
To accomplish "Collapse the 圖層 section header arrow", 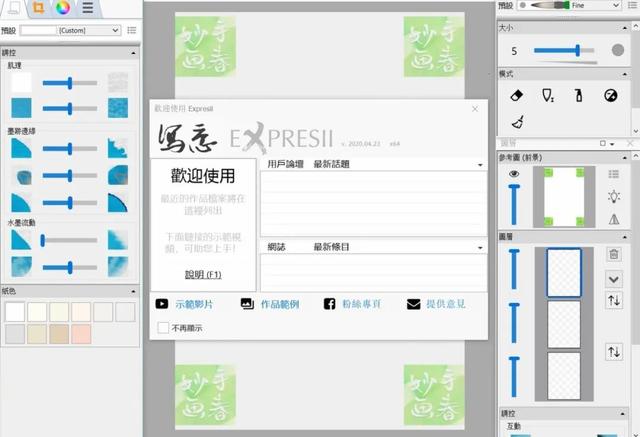I will pos(624,237).
